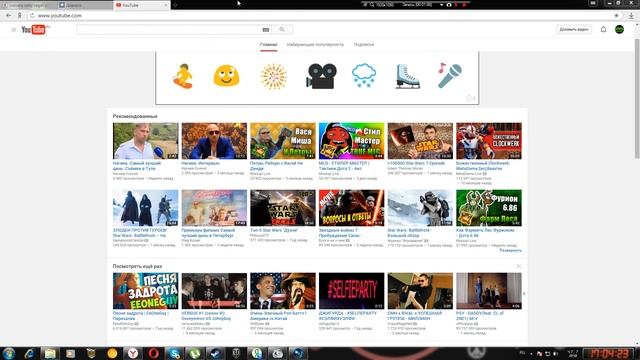Select the Набирающие популярность tab
Viewport: 640px width, 360px height.
point(315,44)
